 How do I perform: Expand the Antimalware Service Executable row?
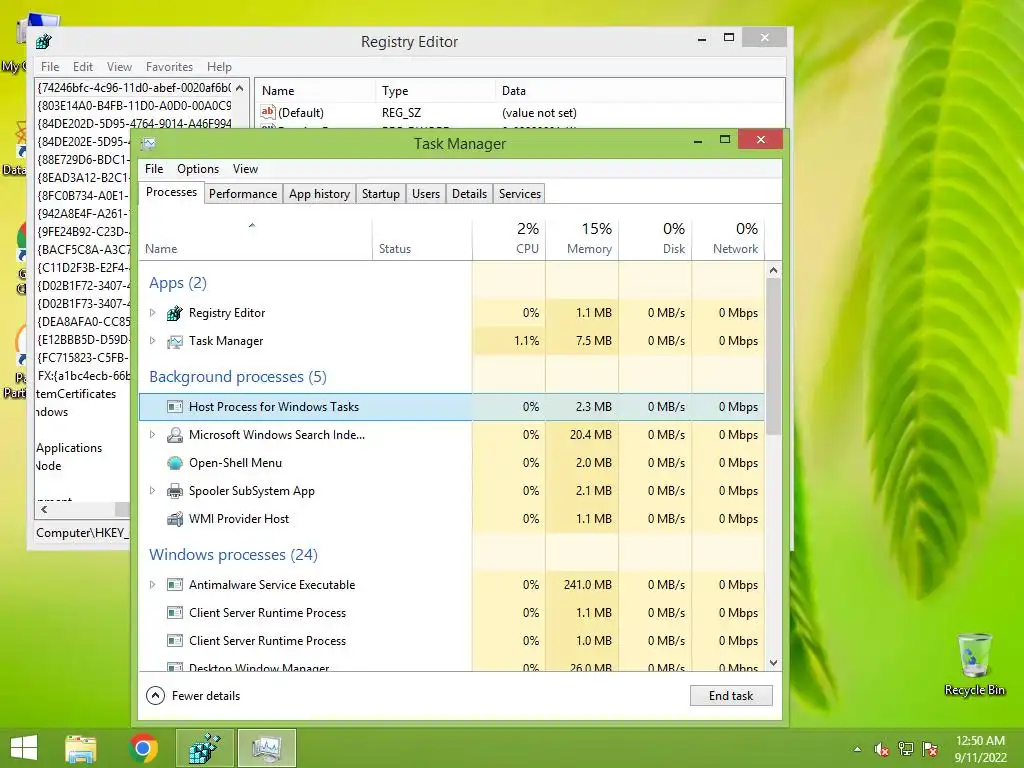[152, 585]
